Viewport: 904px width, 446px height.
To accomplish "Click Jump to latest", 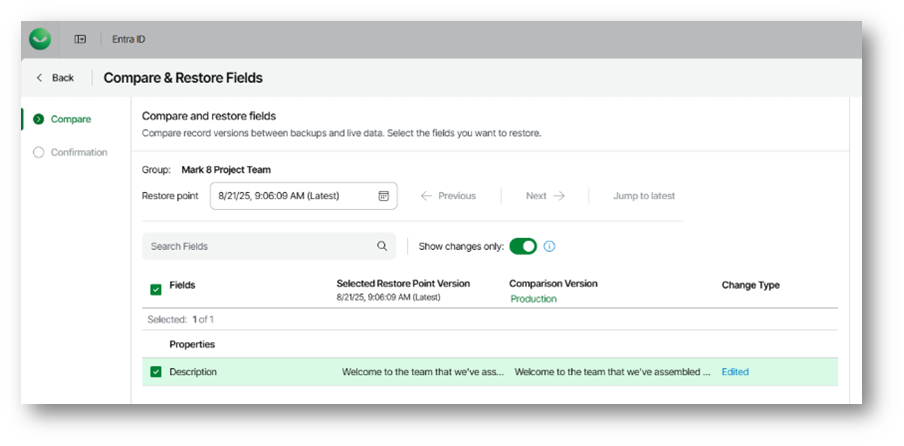I will pos(643,196).
